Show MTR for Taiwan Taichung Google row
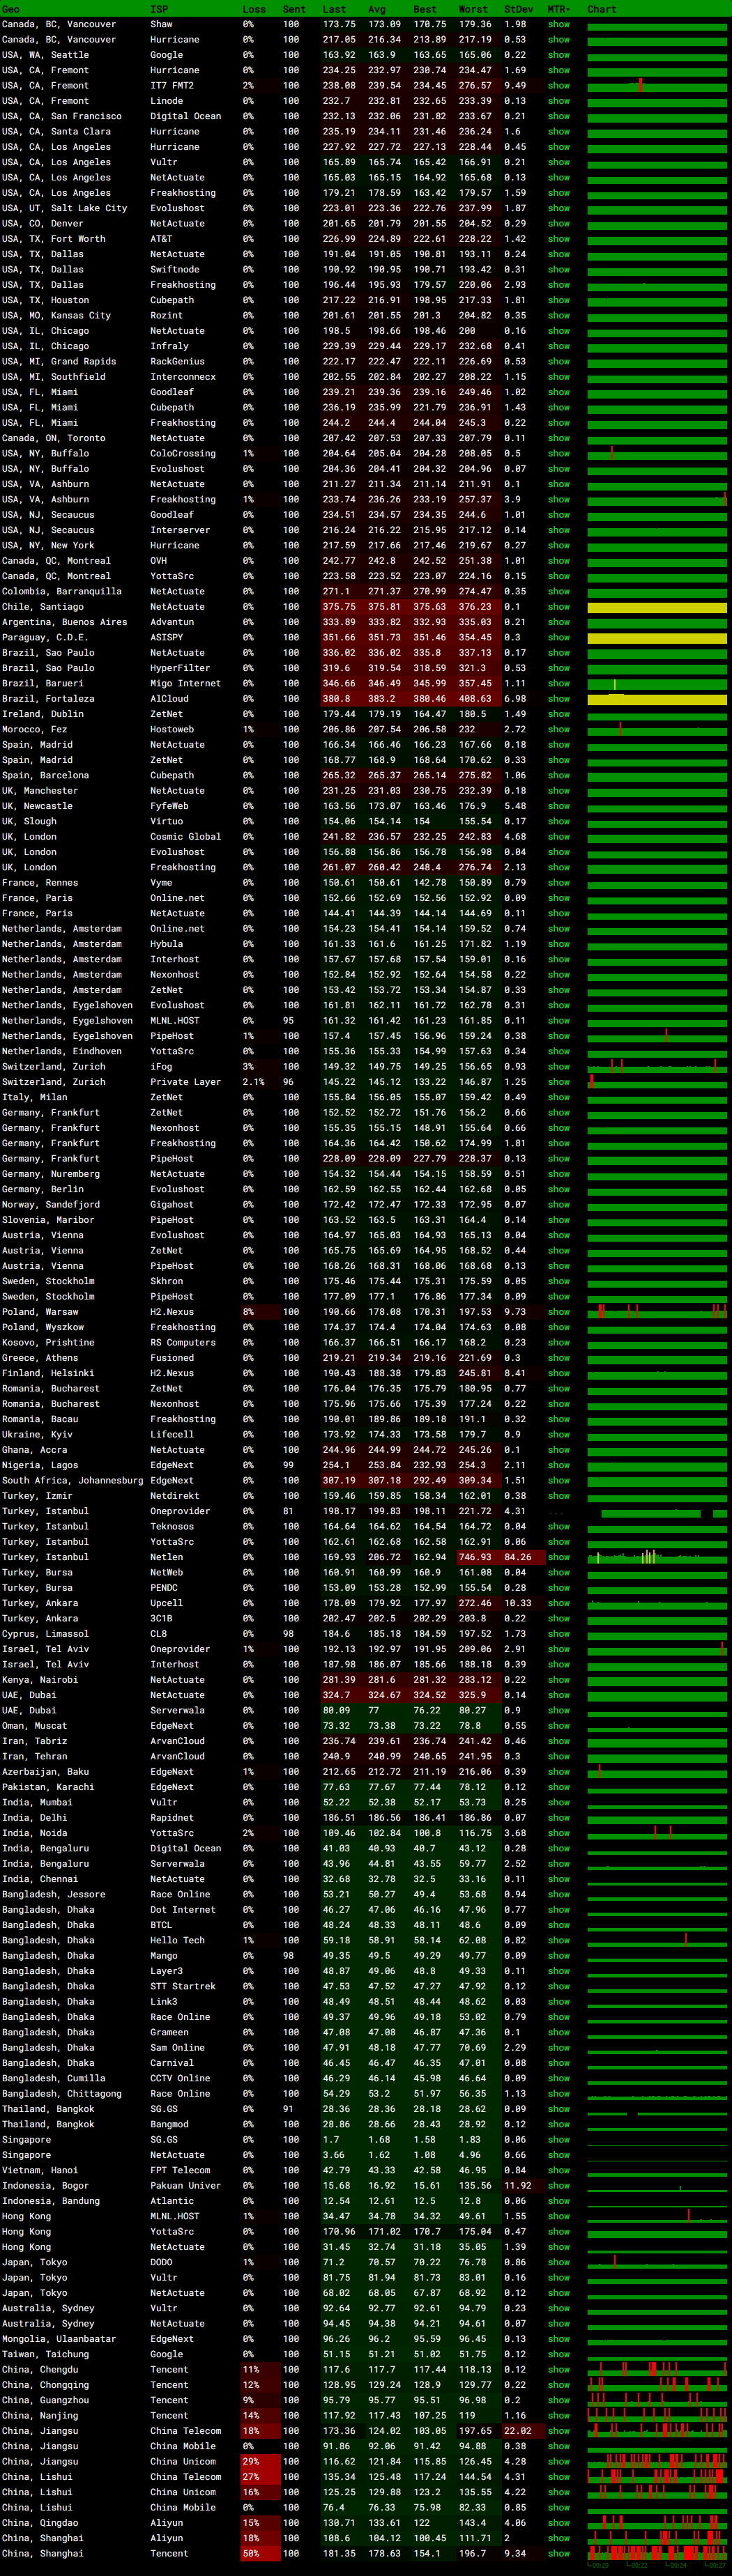 click(559, 2354)
